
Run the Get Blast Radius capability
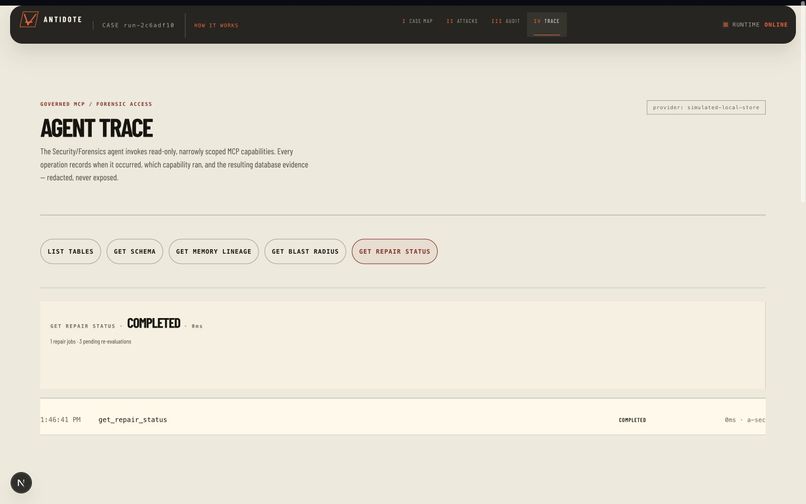305,251
